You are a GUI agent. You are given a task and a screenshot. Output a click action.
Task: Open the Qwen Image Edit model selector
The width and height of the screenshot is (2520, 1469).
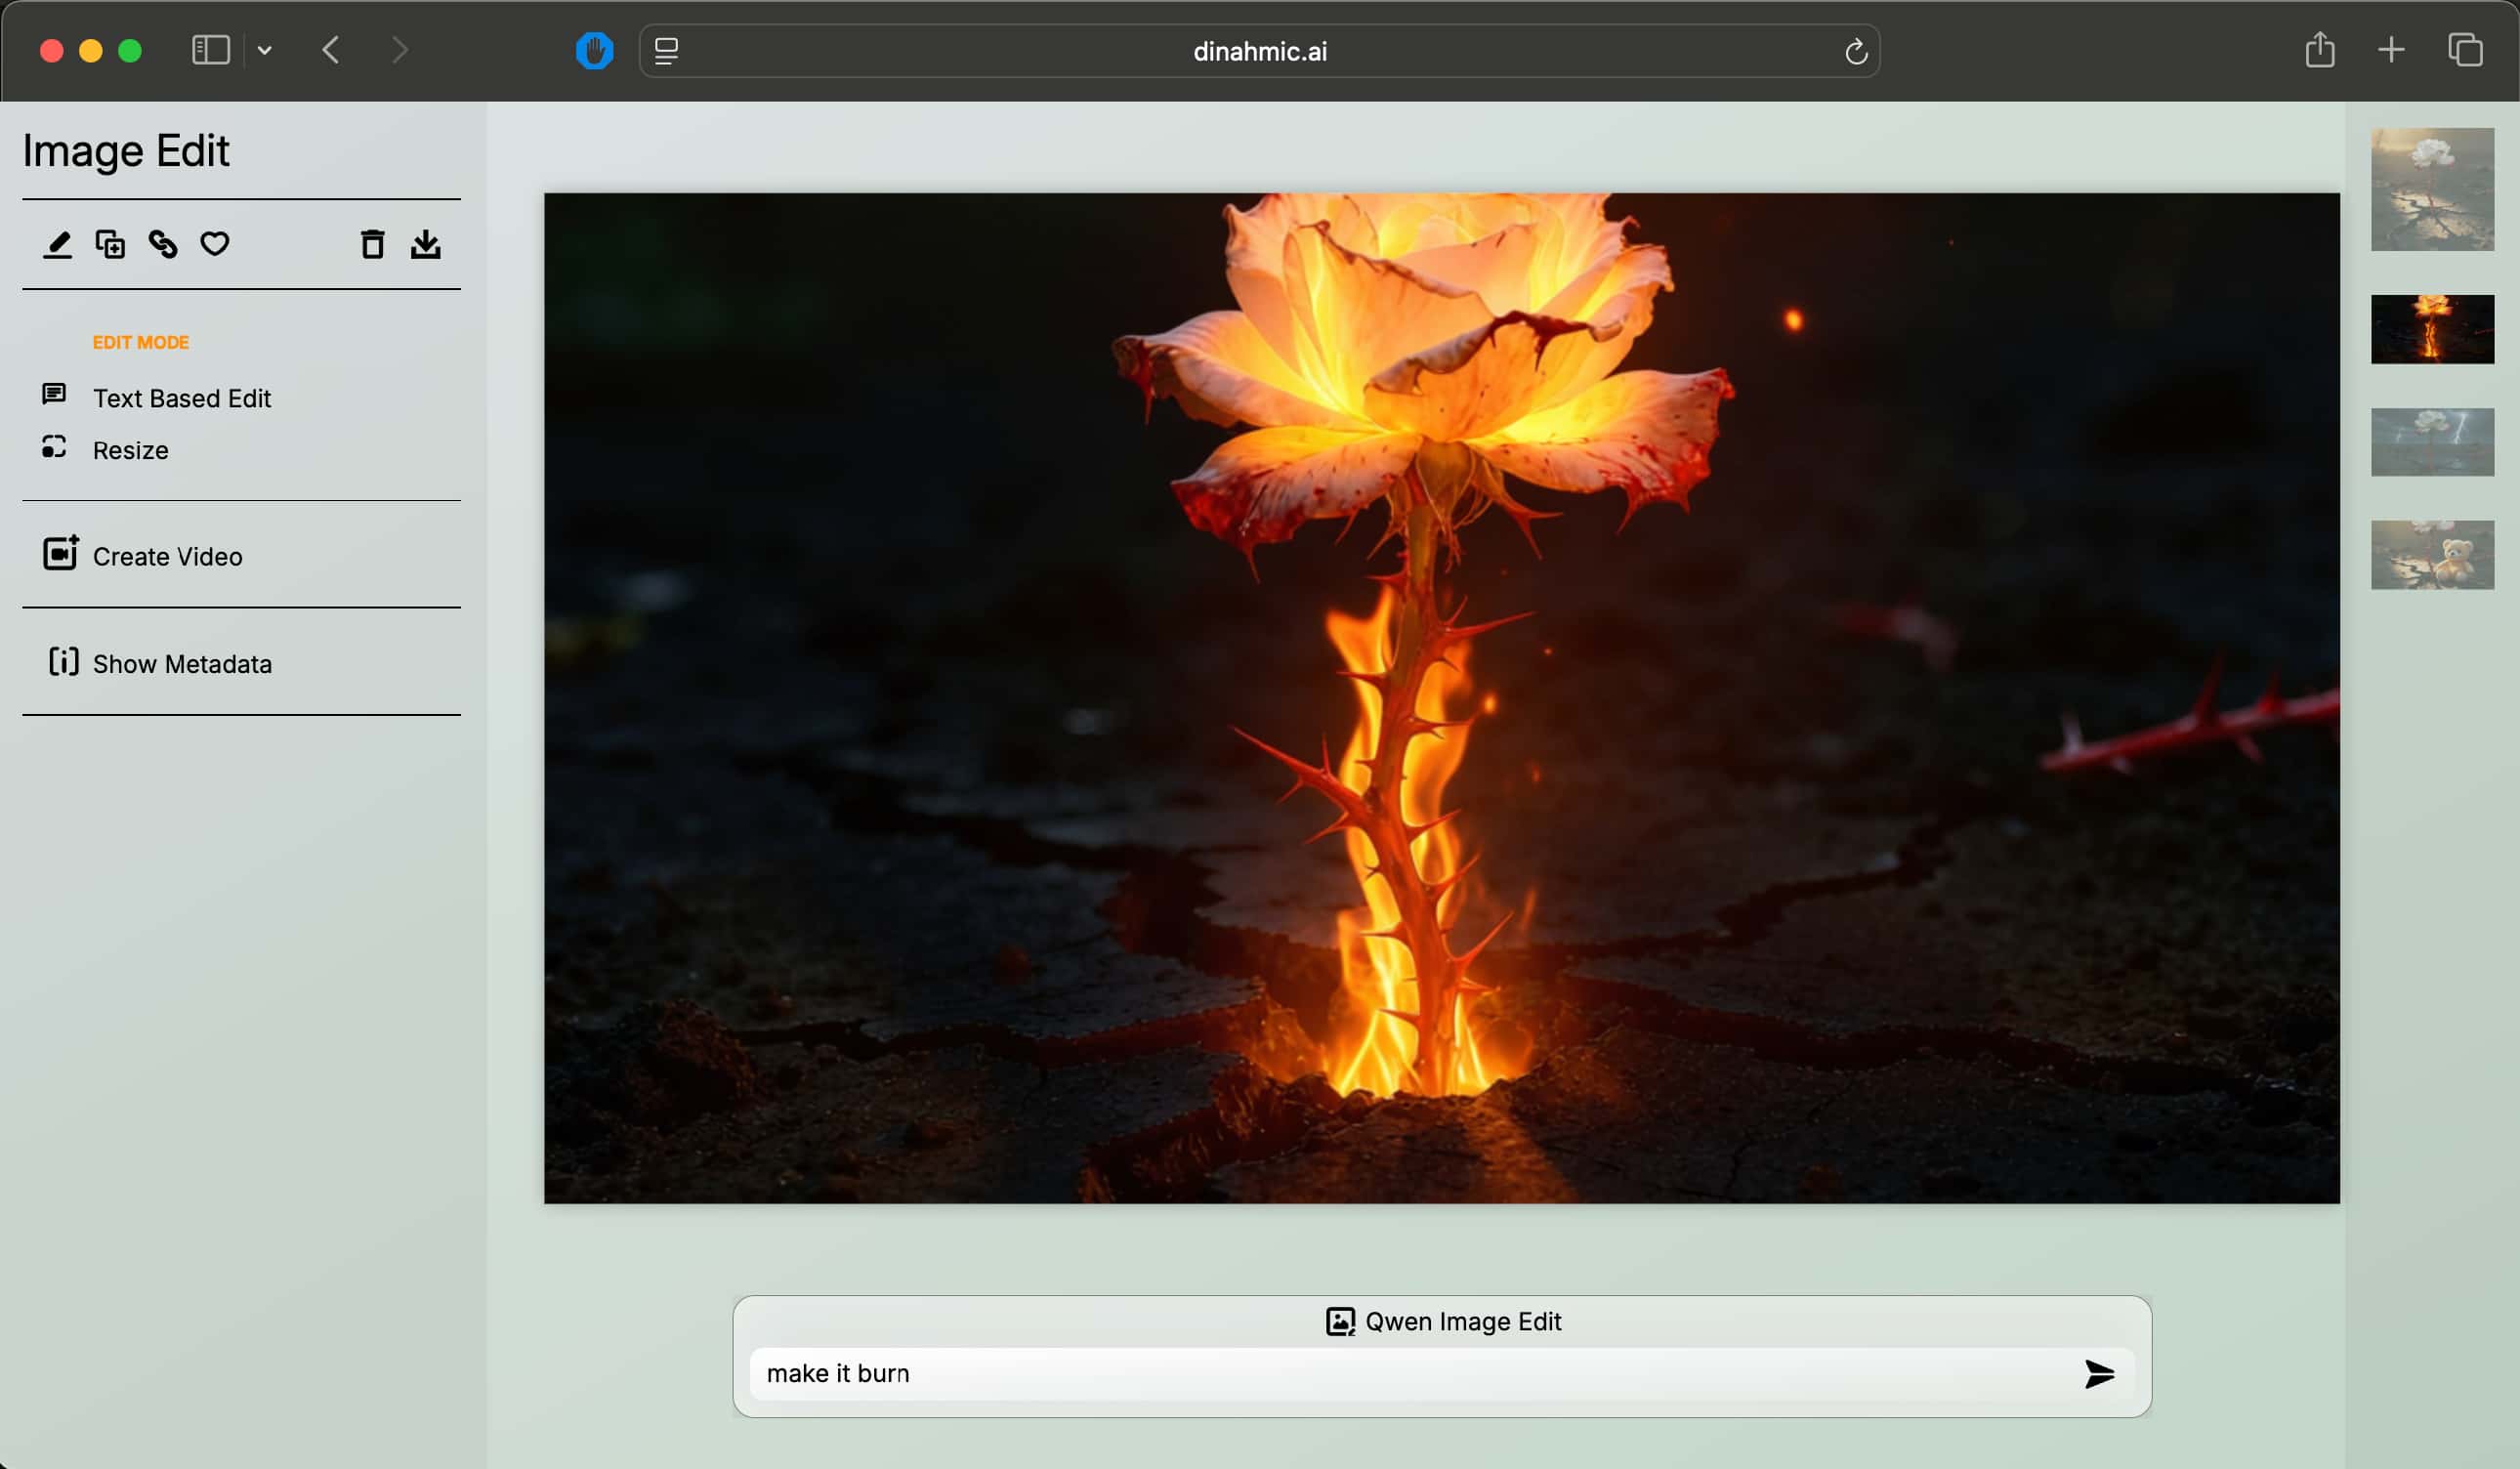1442,1322
